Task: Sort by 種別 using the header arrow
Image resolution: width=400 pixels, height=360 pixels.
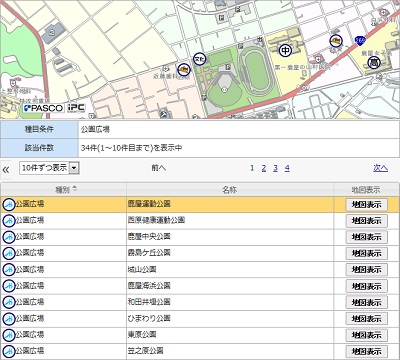Action: [75, 188]
